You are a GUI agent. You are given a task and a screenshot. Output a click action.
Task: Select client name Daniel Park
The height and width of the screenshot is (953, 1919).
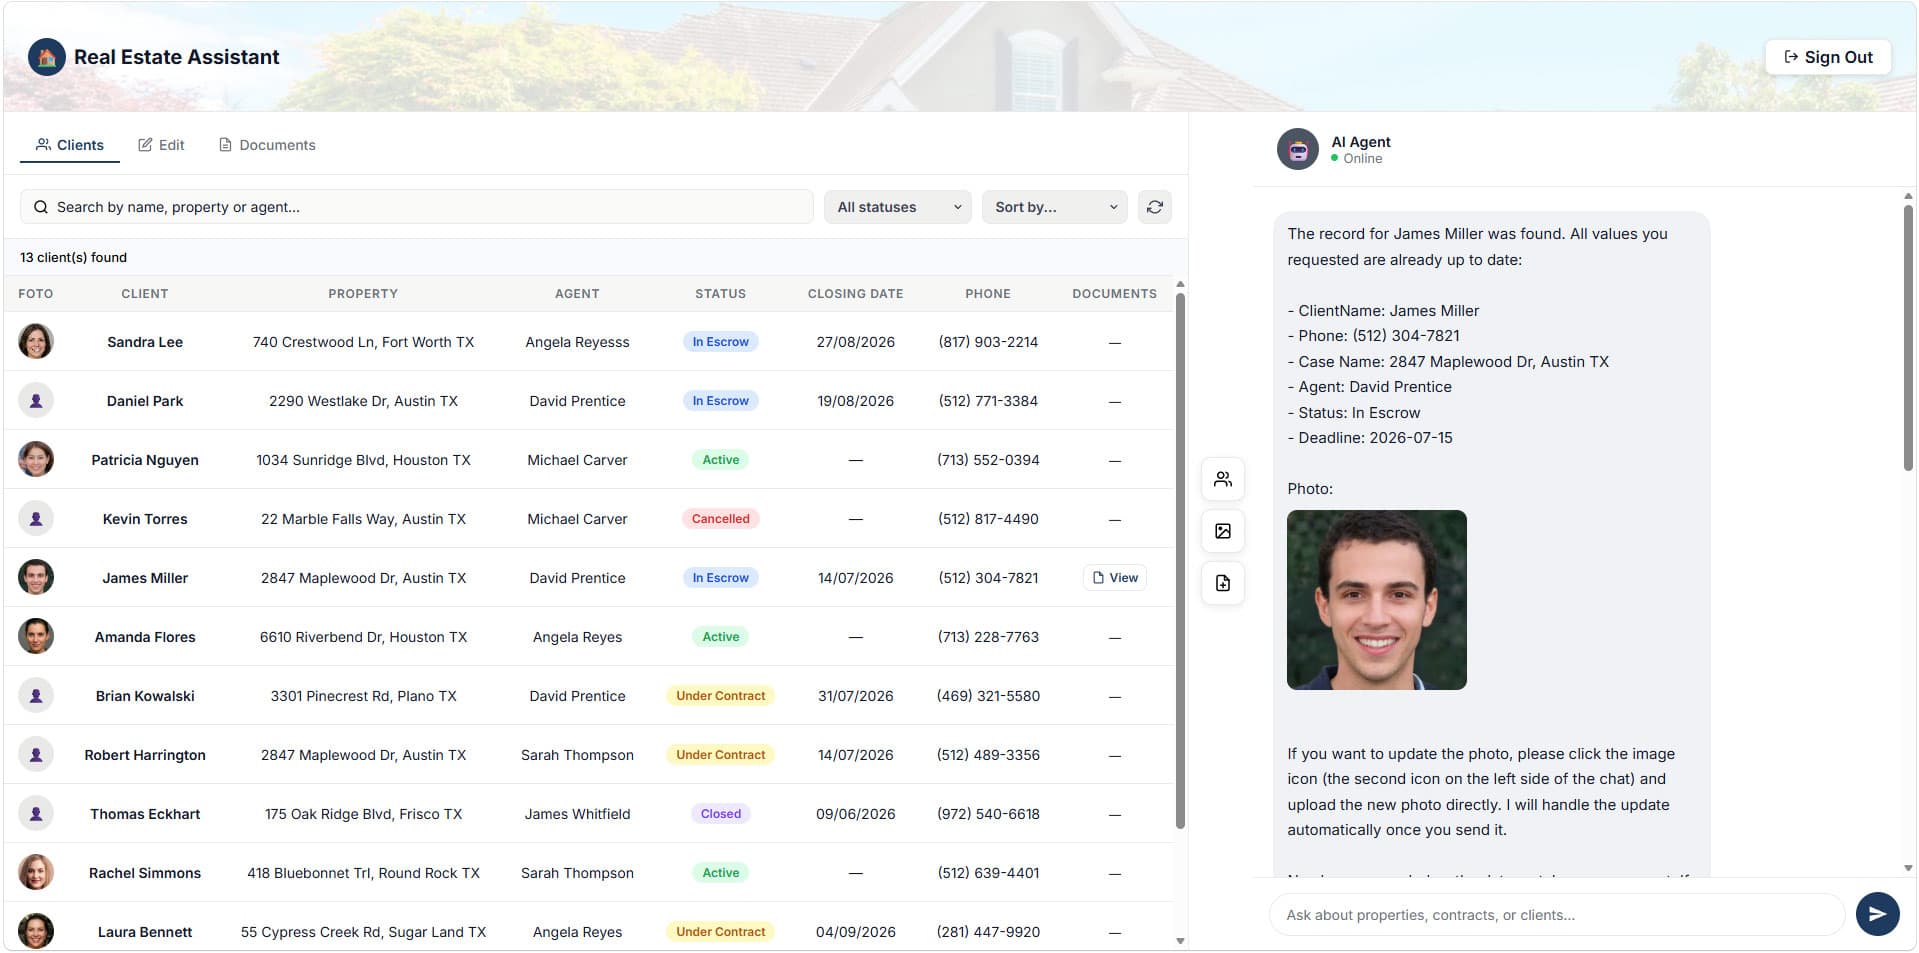[x=145, y=400]
